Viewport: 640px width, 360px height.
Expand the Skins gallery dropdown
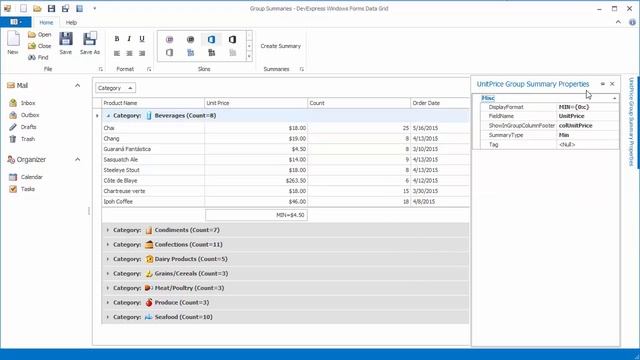pos(249,57)
